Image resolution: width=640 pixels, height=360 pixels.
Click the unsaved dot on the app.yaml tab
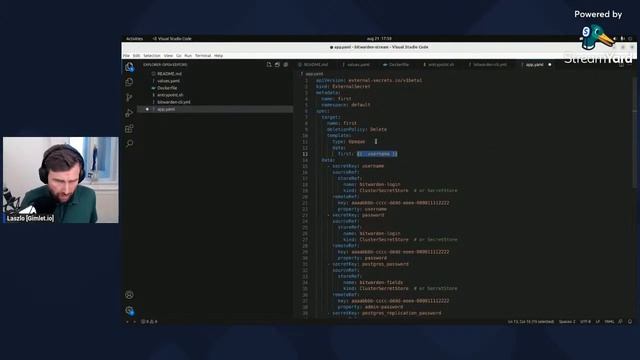[x=550, y=64]
